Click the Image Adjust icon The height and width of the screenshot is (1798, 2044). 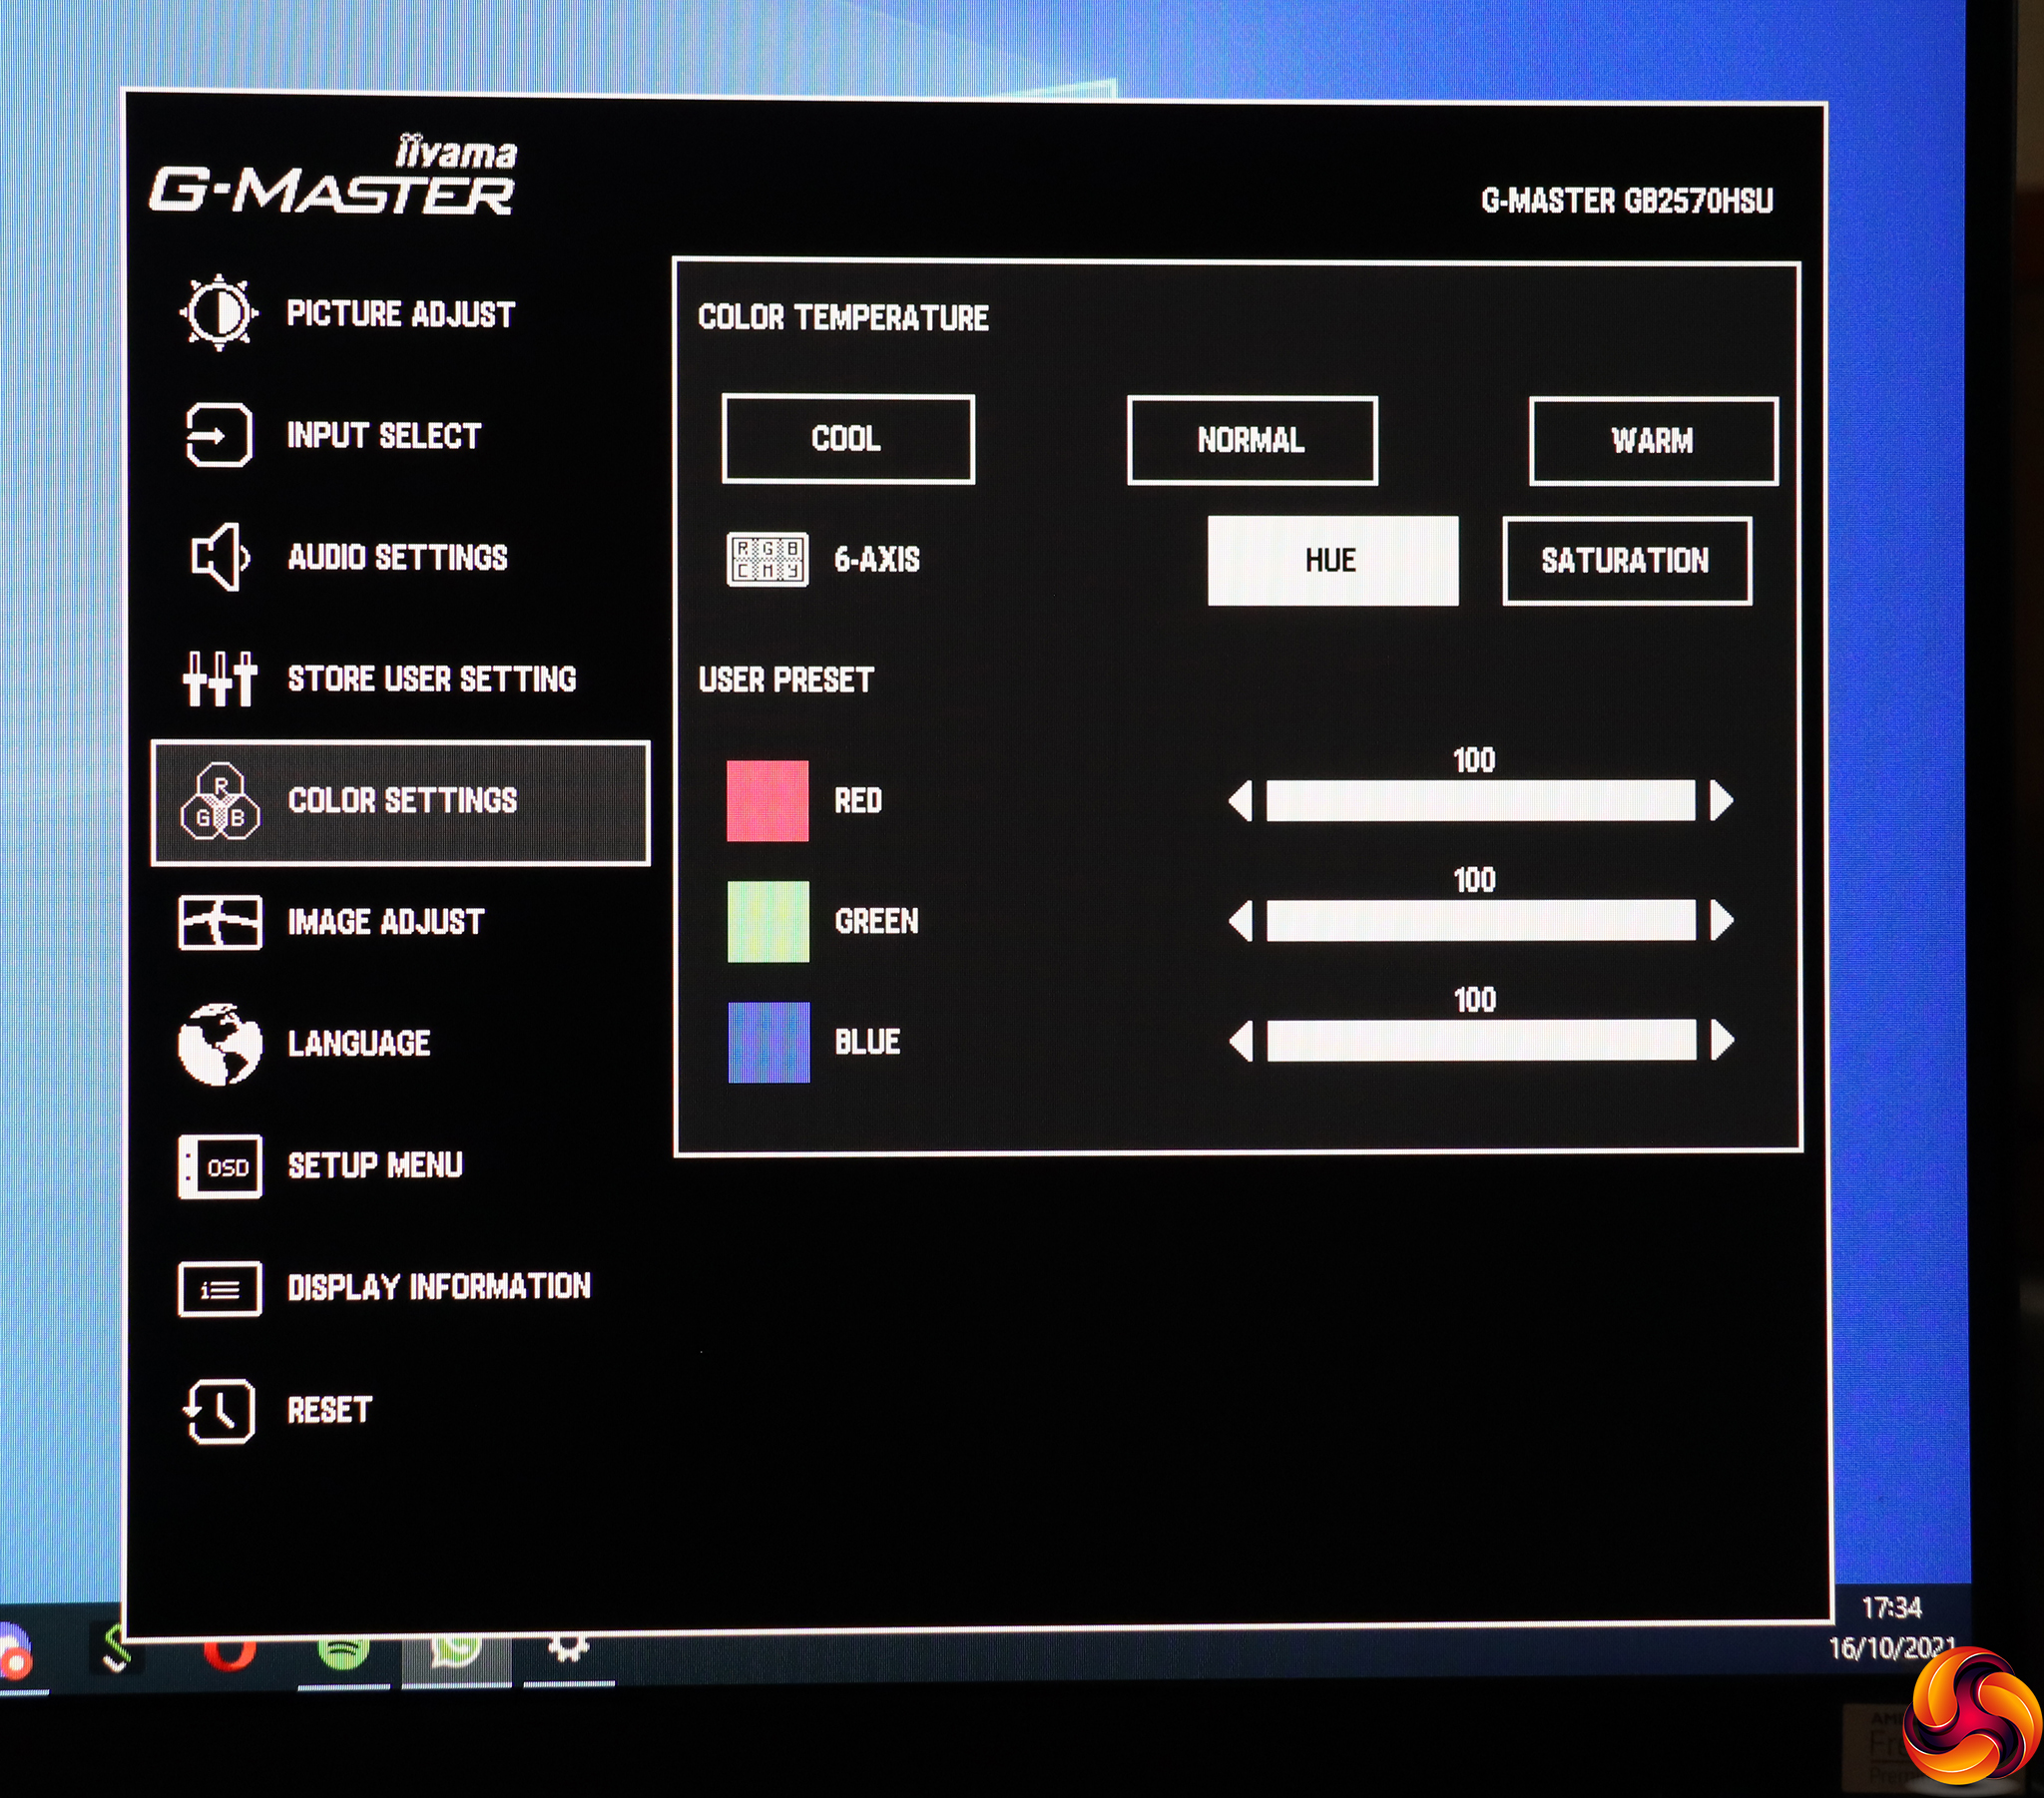(x=219, y=921)
